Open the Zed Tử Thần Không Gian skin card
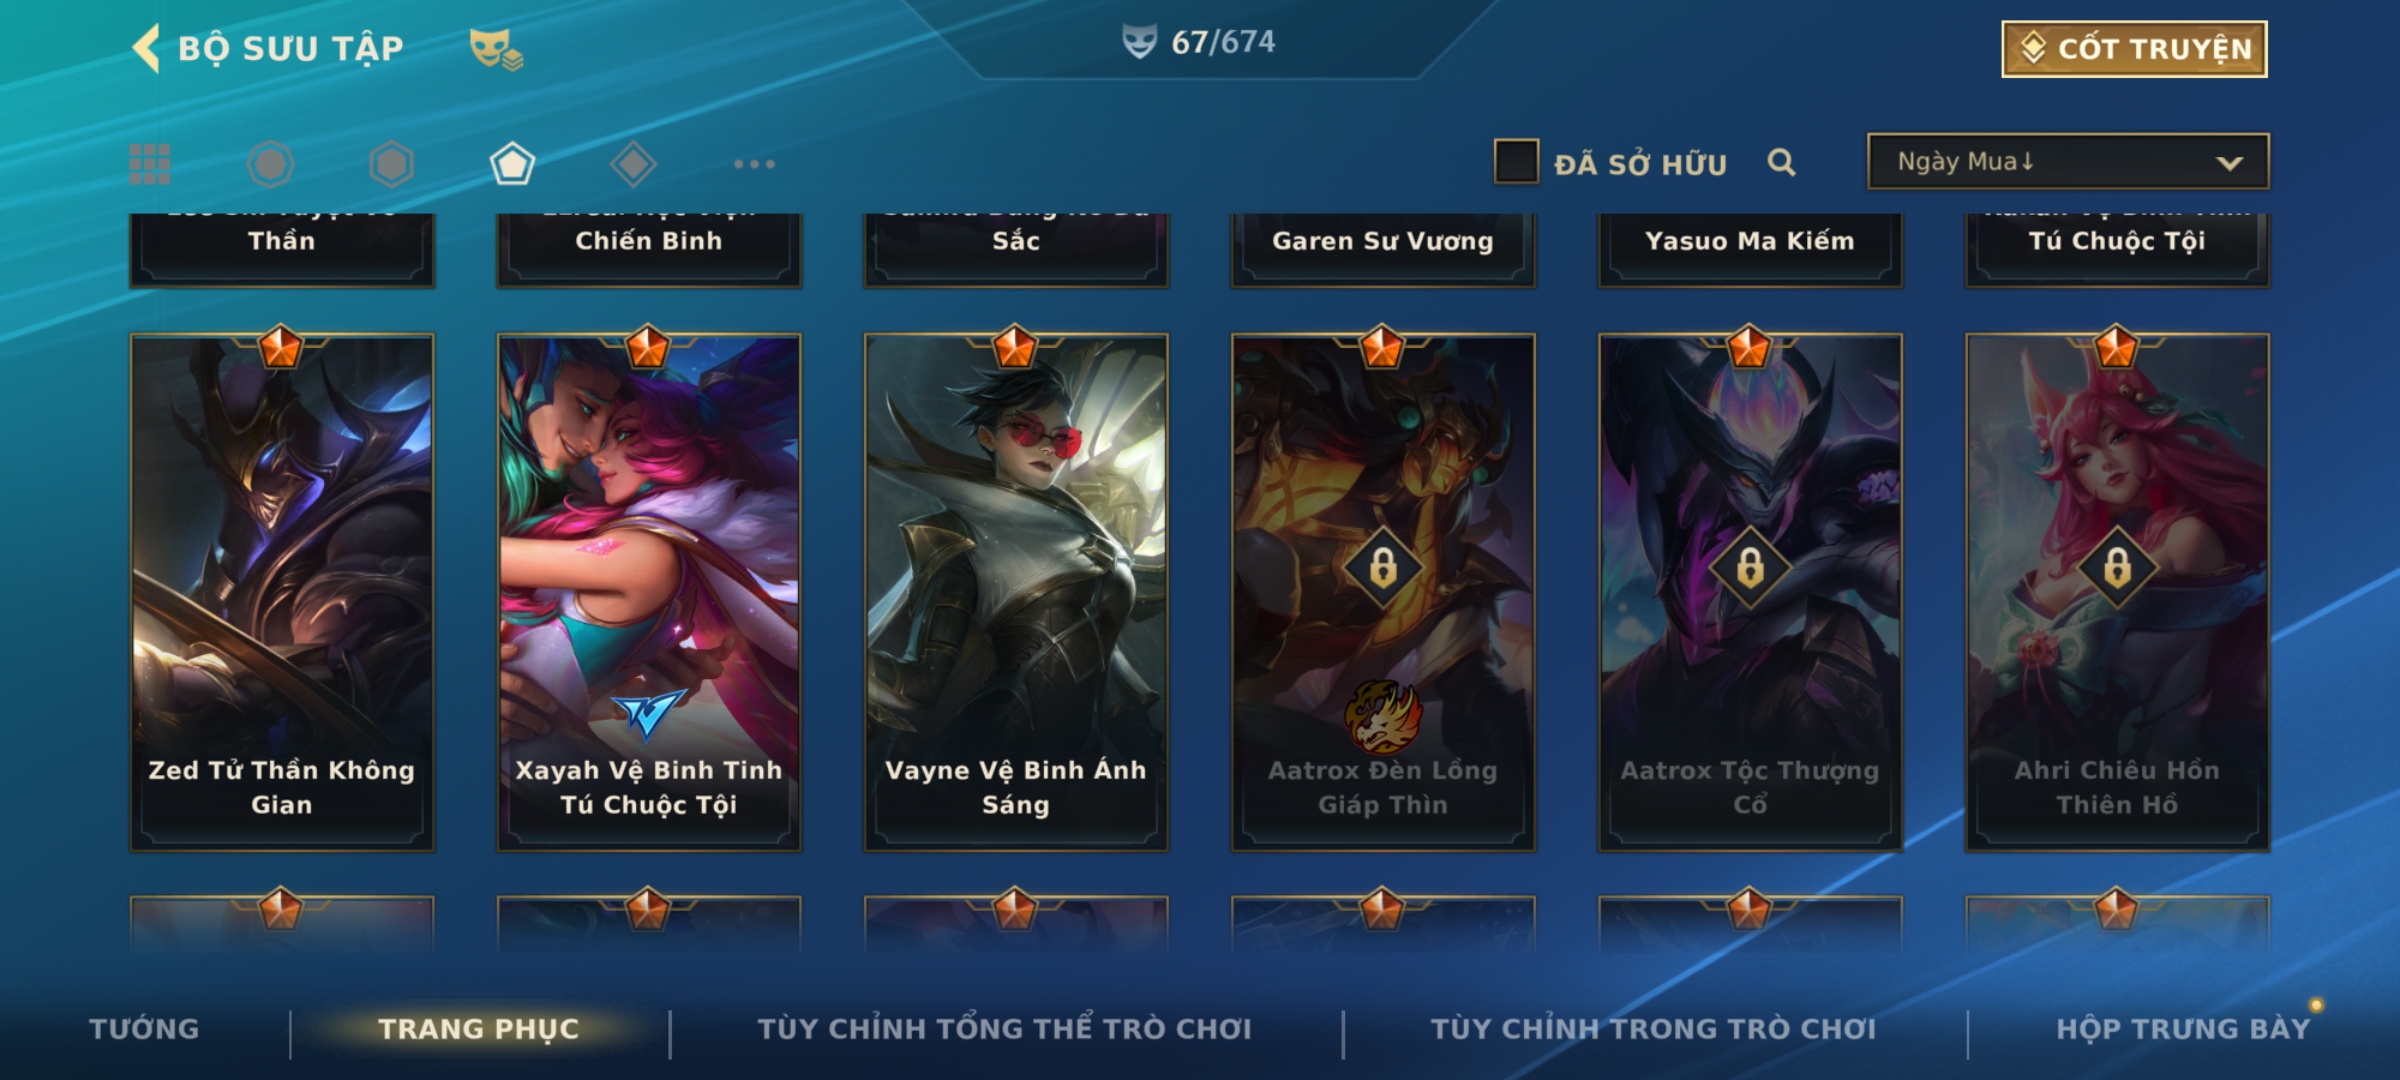 [x=282, y=592]
